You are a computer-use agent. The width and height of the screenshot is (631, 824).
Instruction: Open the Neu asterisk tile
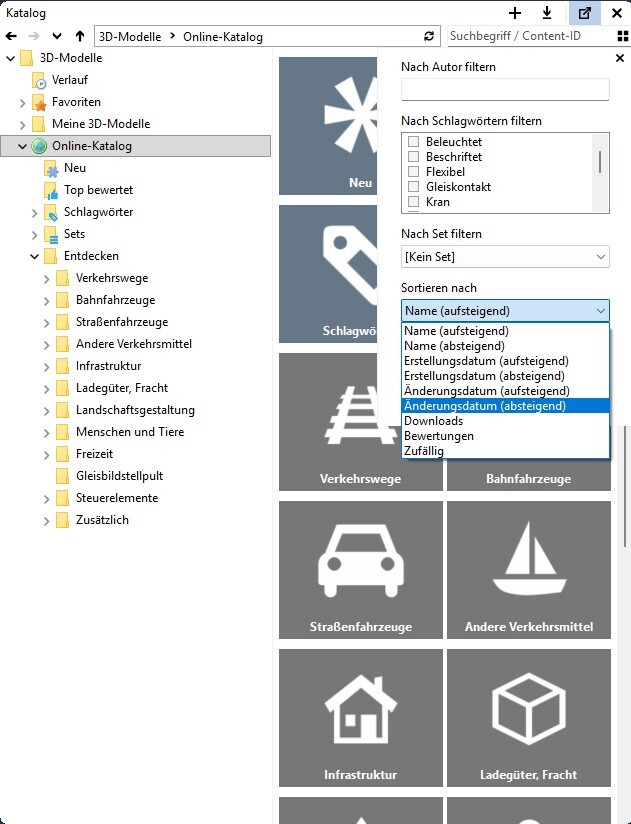[x=328, y=126]
